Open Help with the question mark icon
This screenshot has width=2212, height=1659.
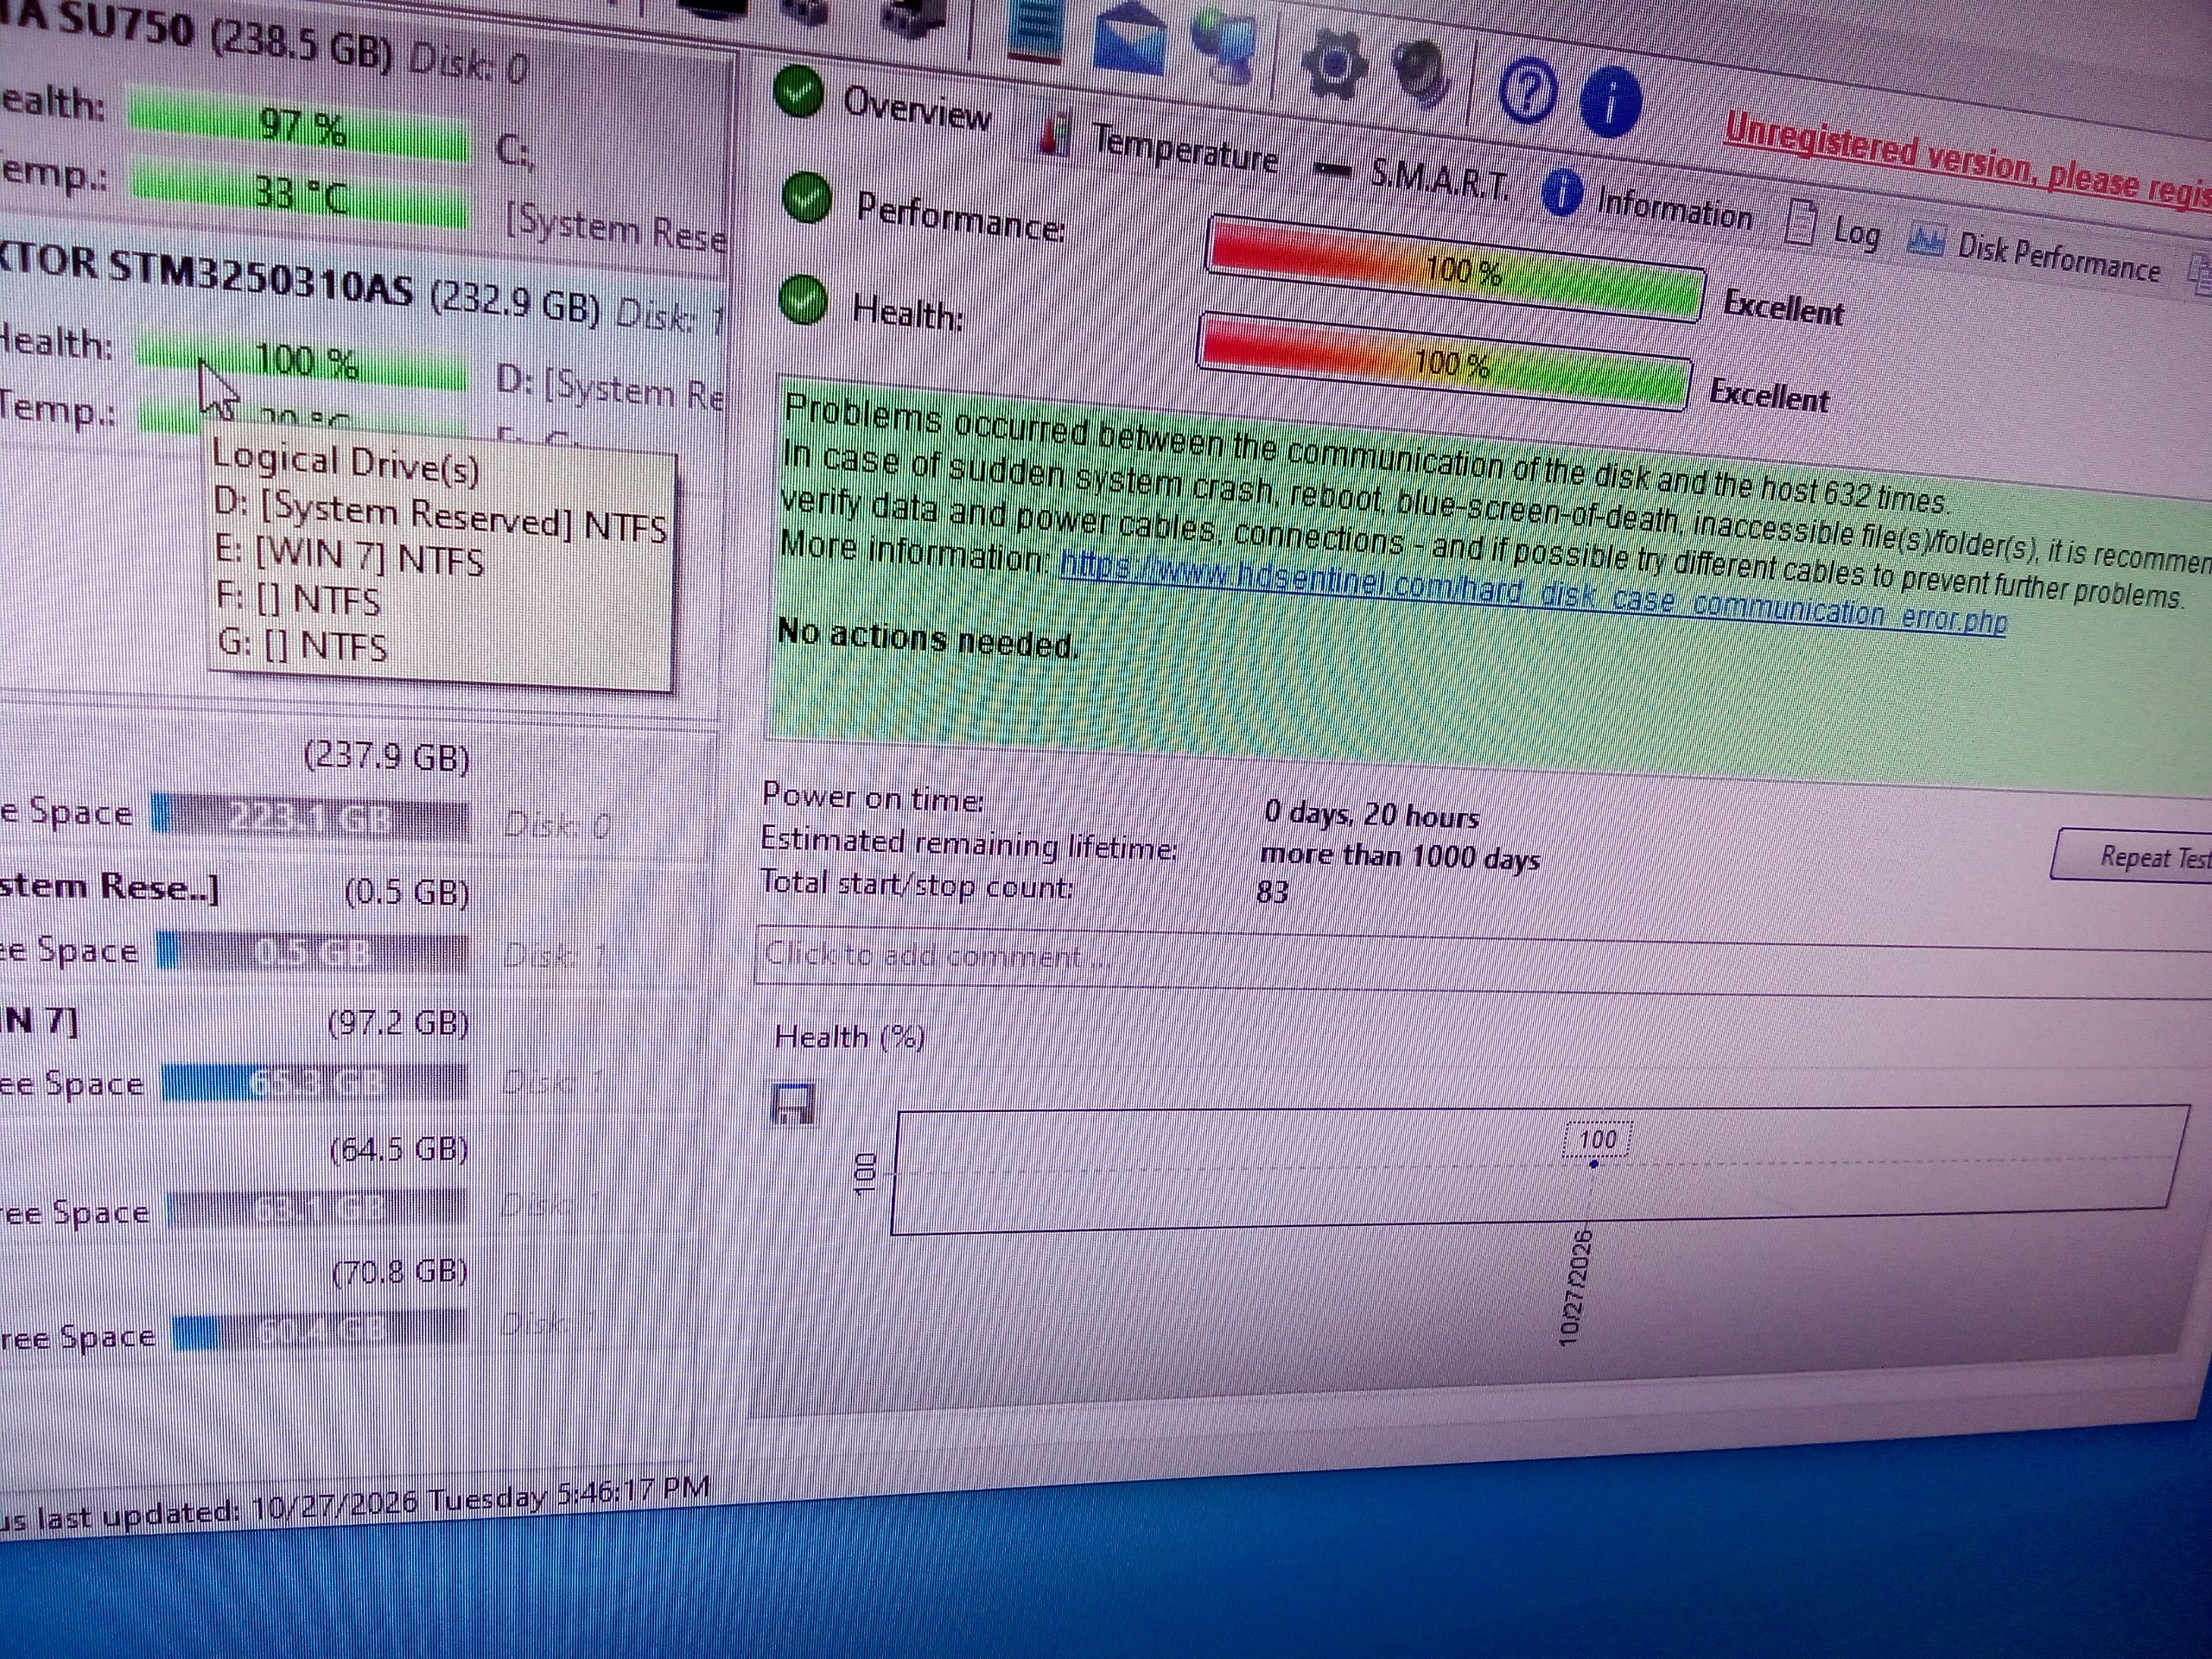pyautogui.click(x=1526, y=91)
